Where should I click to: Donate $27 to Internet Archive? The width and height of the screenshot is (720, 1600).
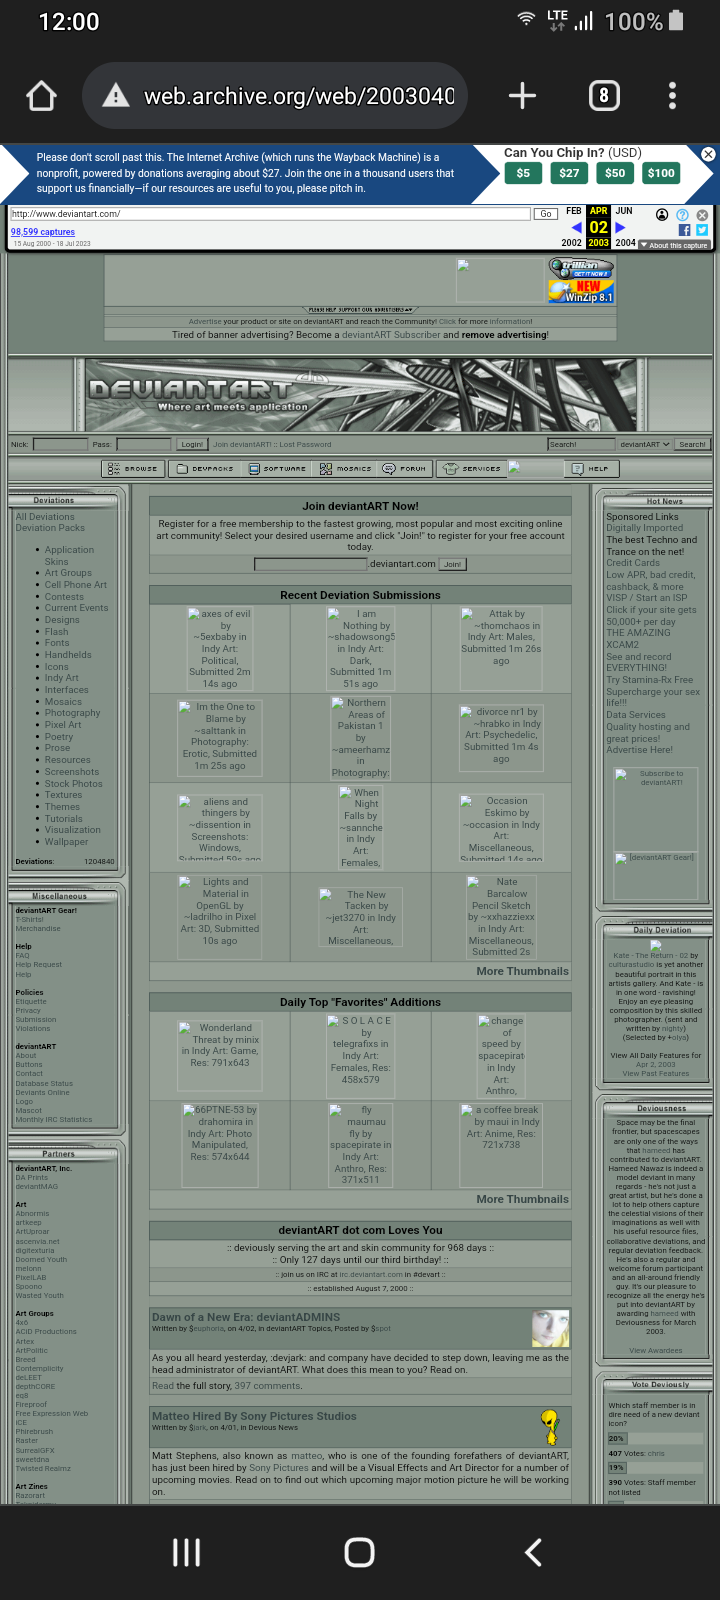point(569,173)
